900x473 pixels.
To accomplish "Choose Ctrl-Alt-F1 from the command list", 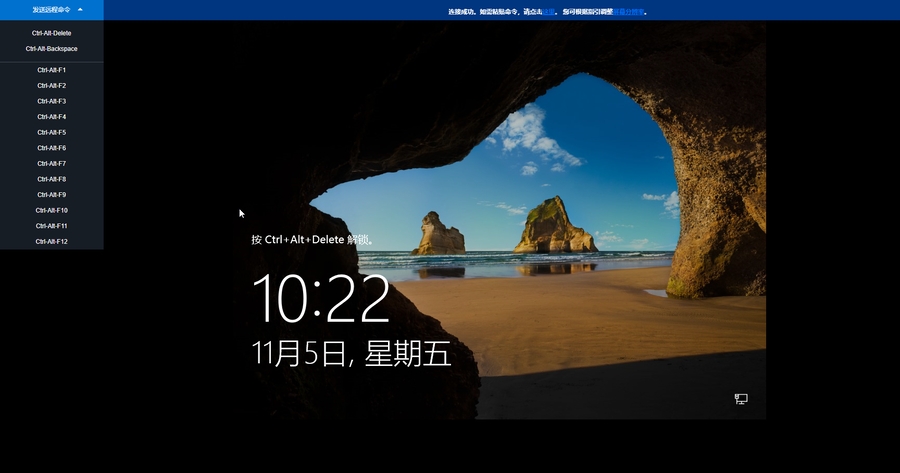I will pyautogui.click(x=51, y=70).
